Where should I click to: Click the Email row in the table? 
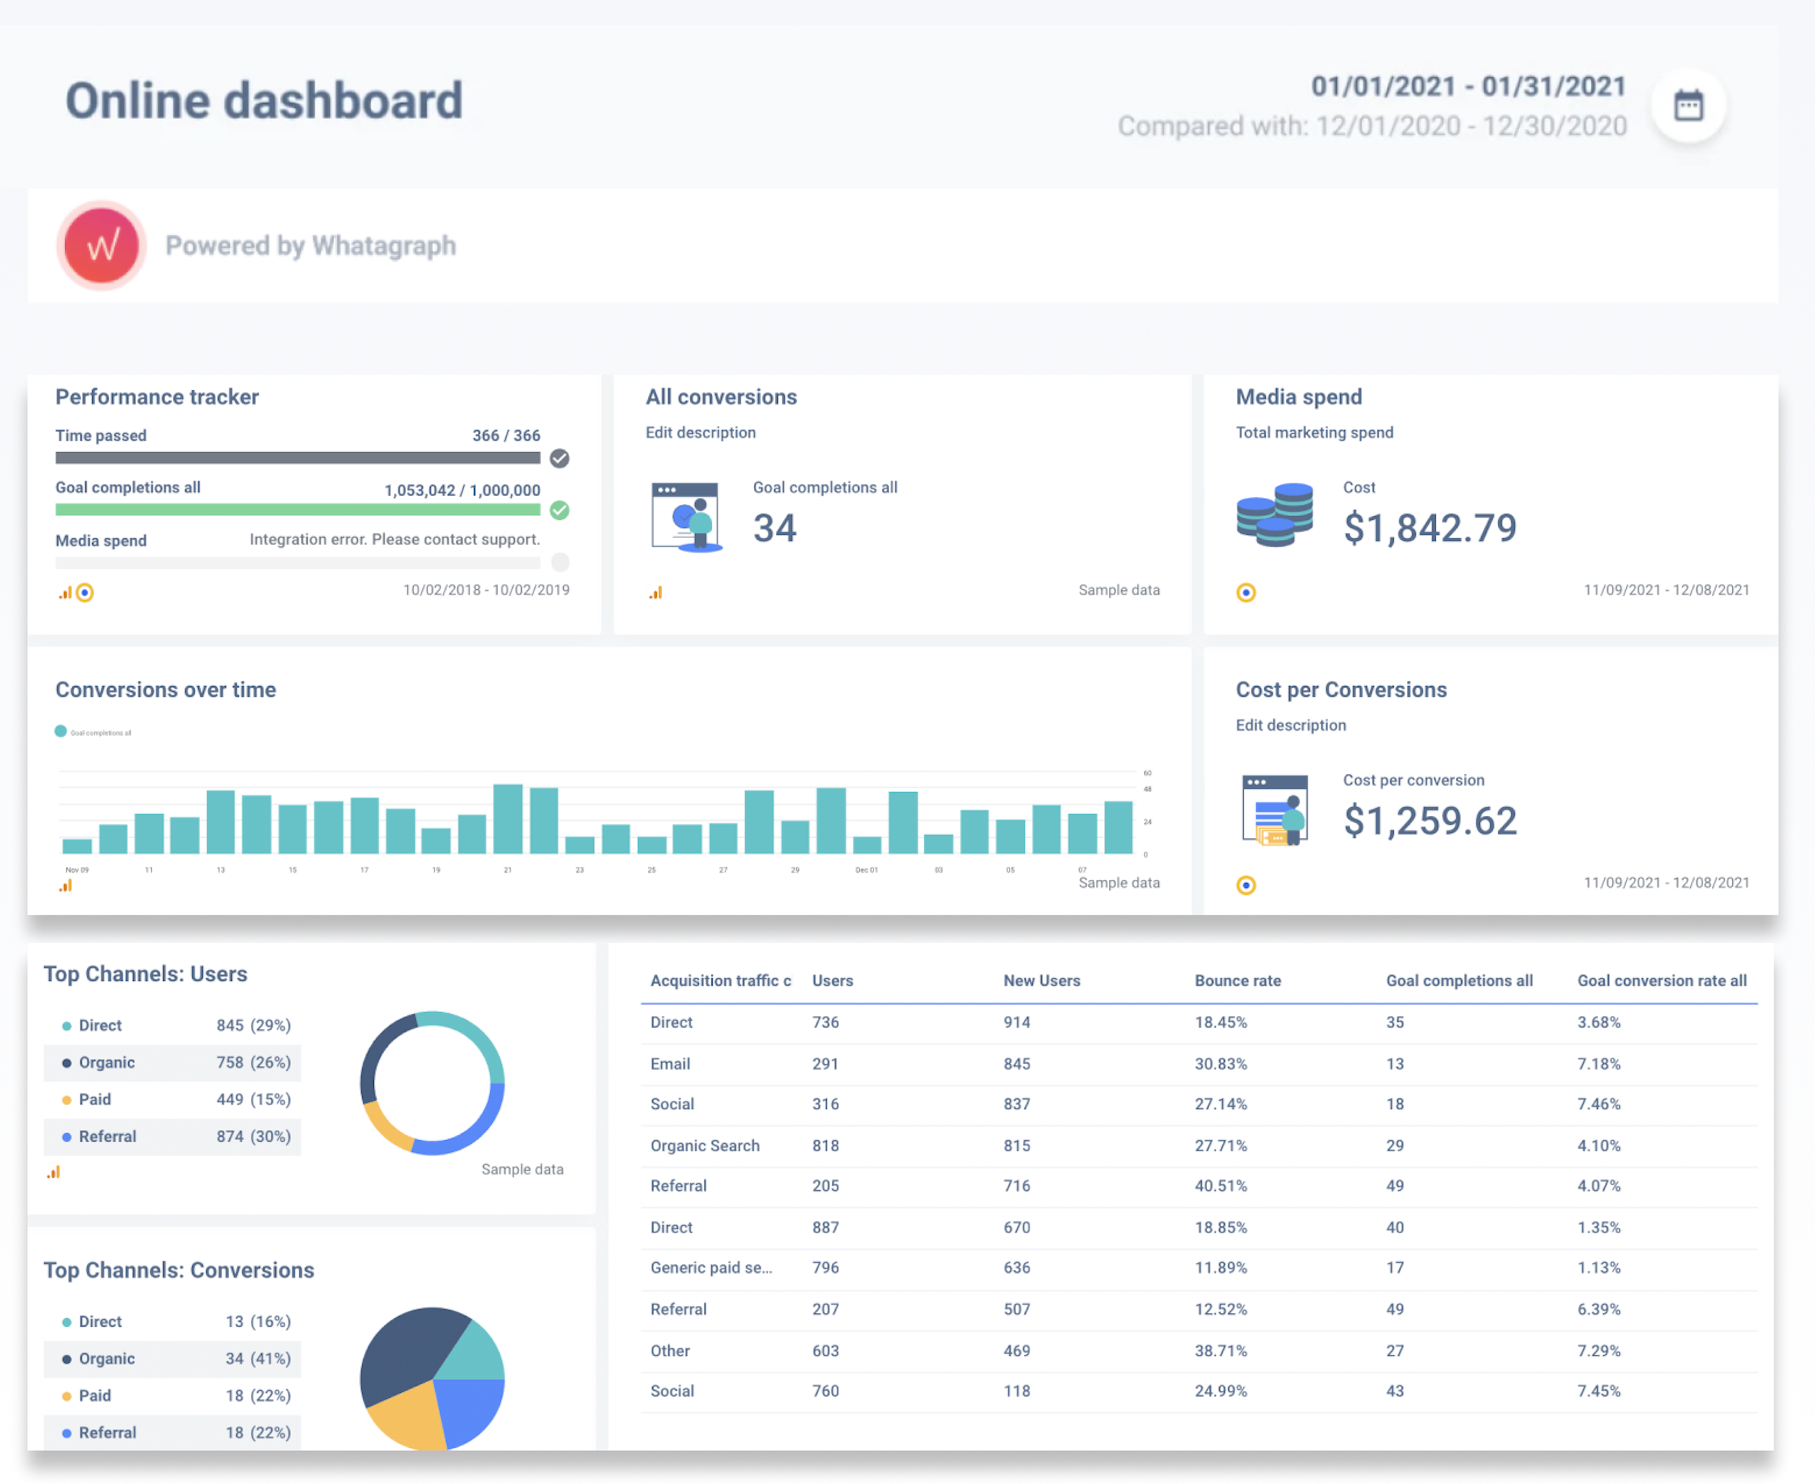(1199, 1064)
